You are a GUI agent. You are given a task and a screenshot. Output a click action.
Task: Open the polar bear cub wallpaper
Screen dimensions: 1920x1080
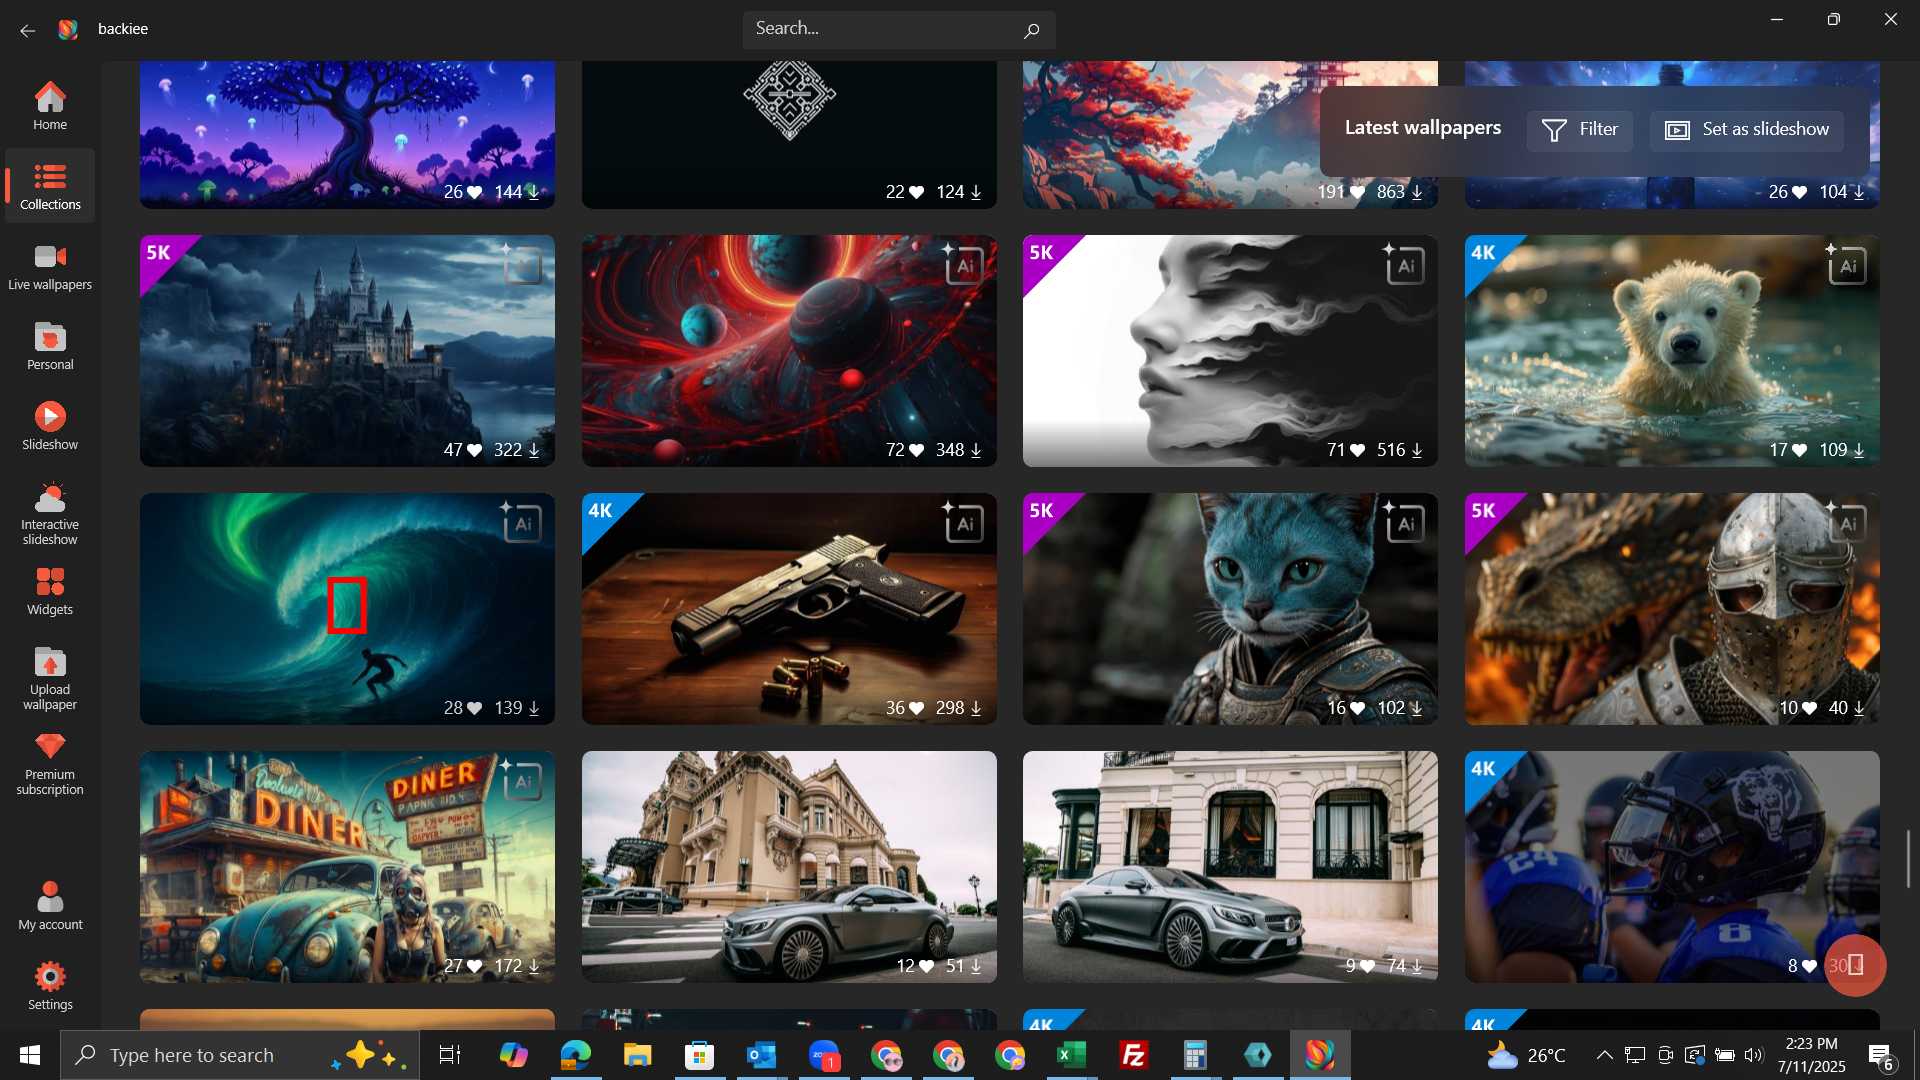(x=1672, y=351)
